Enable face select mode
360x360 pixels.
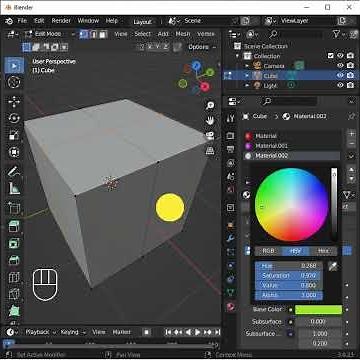coord(103,34)
